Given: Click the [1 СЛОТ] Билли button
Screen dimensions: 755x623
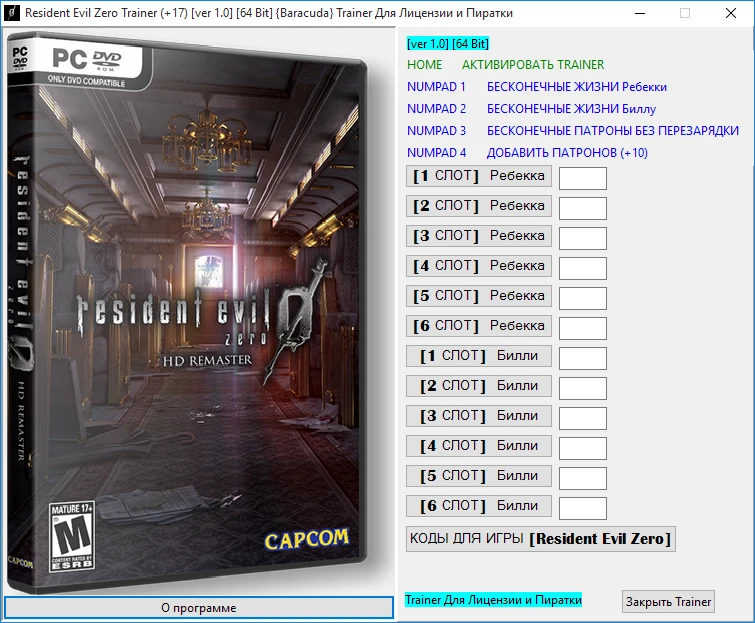Looking at the screenshot, I should click(479, 356).
